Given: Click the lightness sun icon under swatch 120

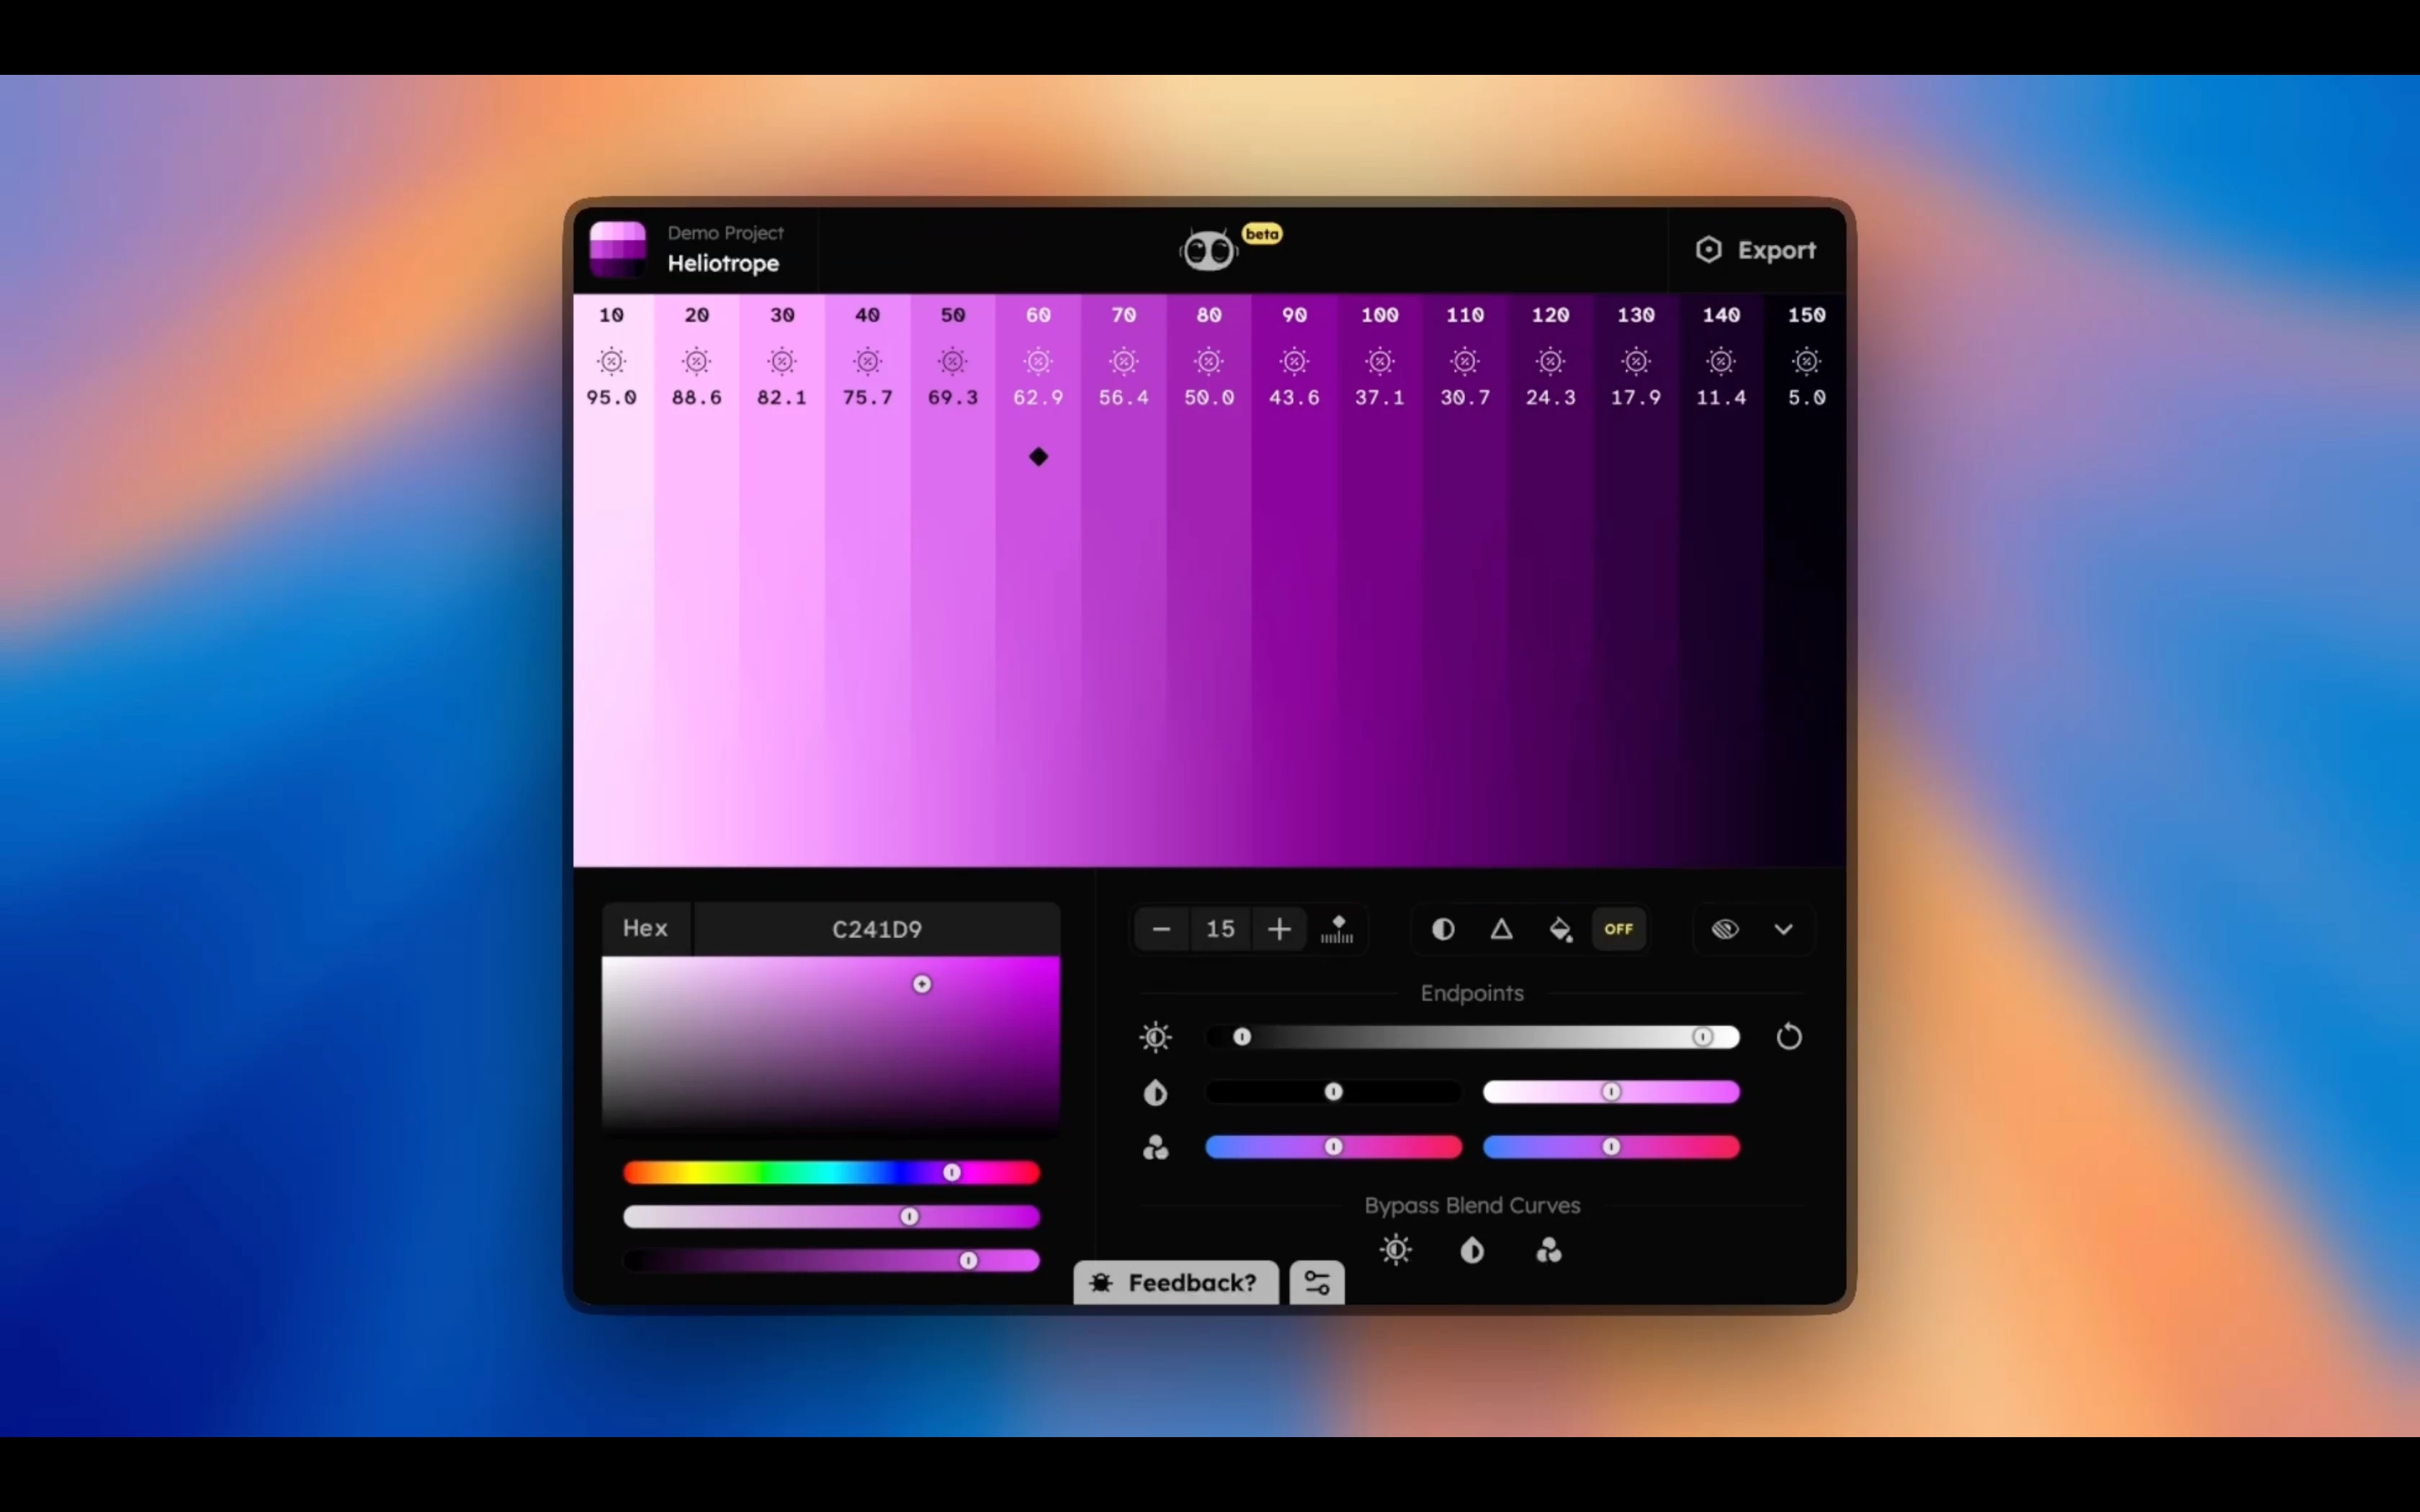Looking at the screenshot, I should [1551, 361].
